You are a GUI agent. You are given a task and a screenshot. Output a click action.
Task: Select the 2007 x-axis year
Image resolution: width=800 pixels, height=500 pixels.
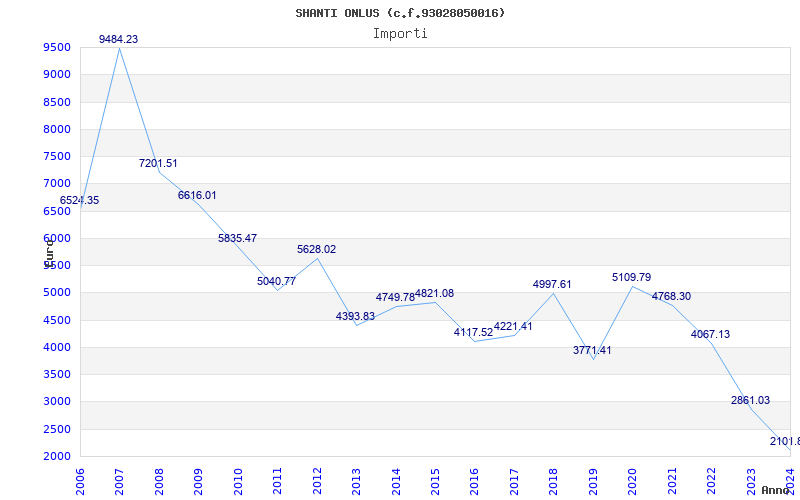119,482
